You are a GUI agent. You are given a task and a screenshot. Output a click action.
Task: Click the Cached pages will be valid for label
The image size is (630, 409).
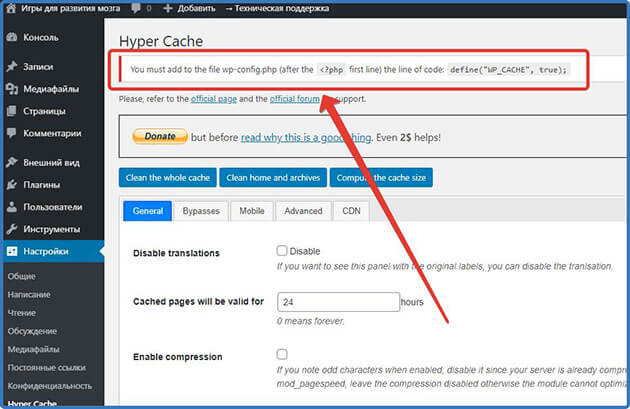tap(198, 301)
